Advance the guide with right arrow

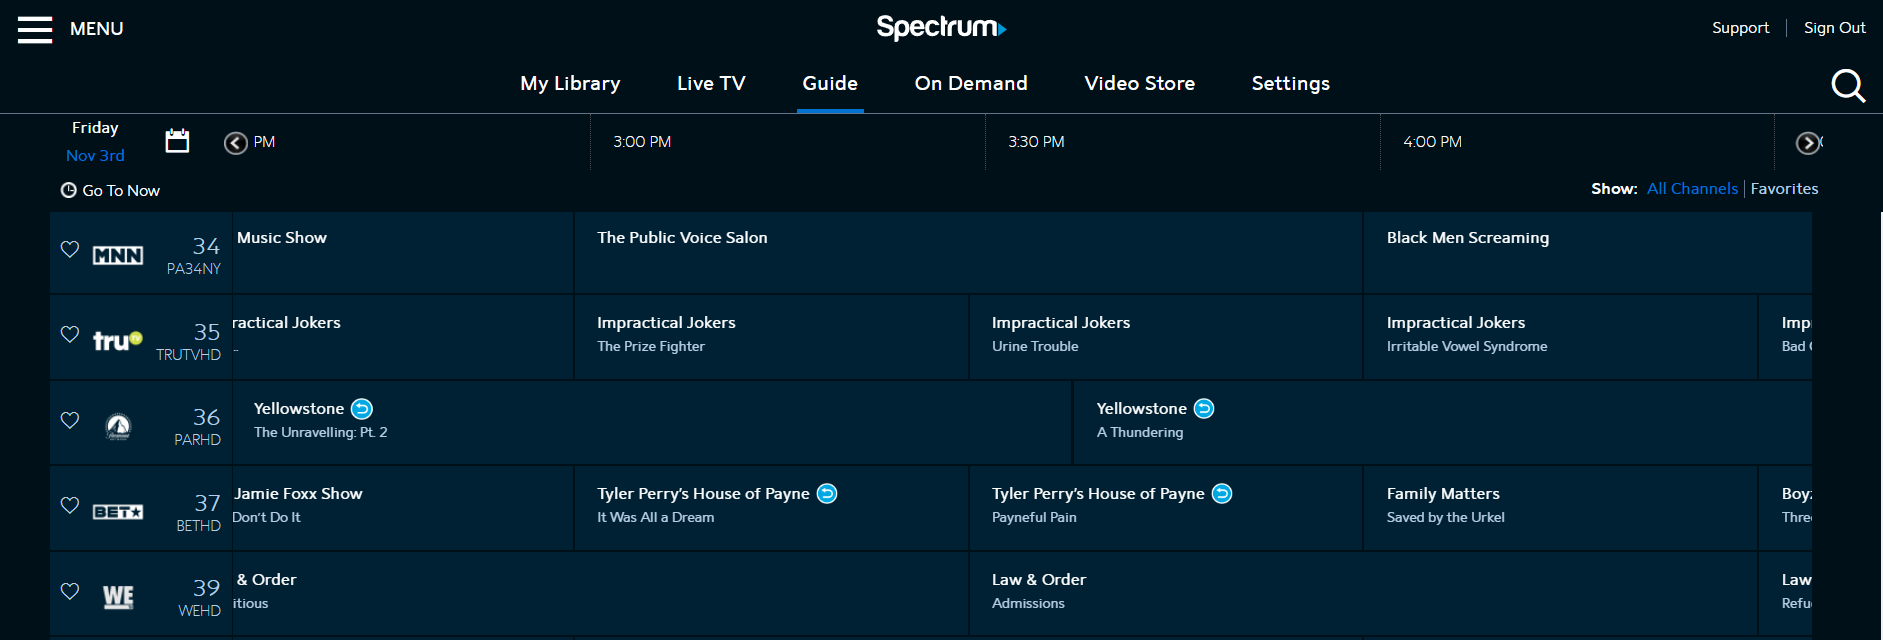pyautogui.click(x=1808, y=143)
